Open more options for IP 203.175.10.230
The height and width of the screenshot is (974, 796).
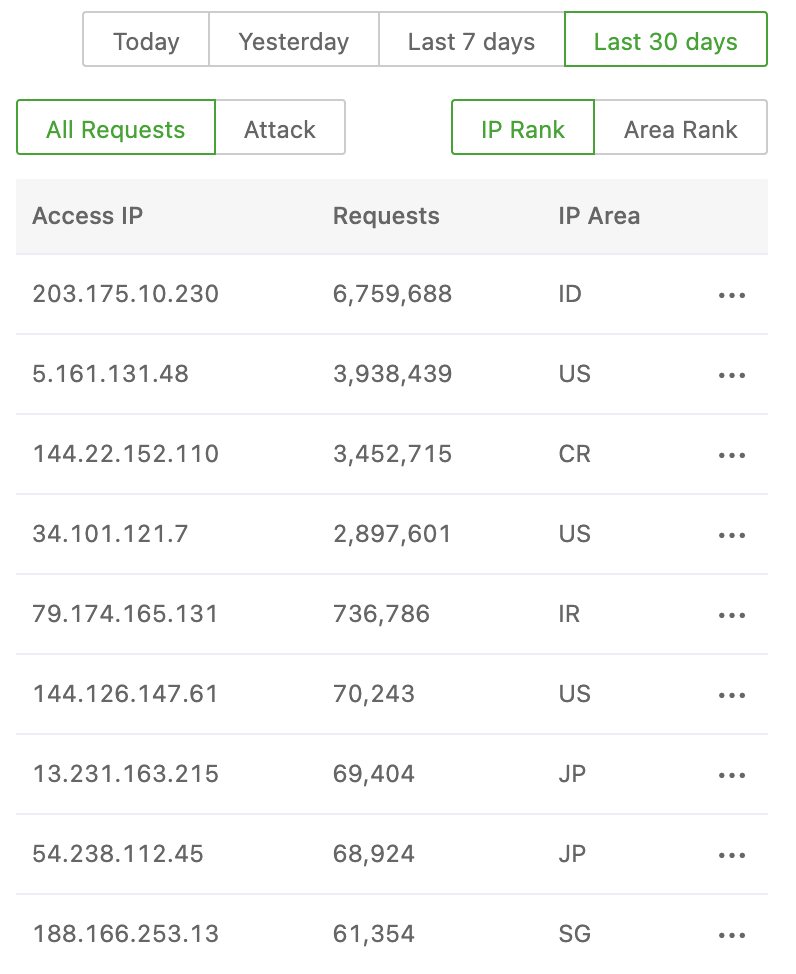(732, 295)
